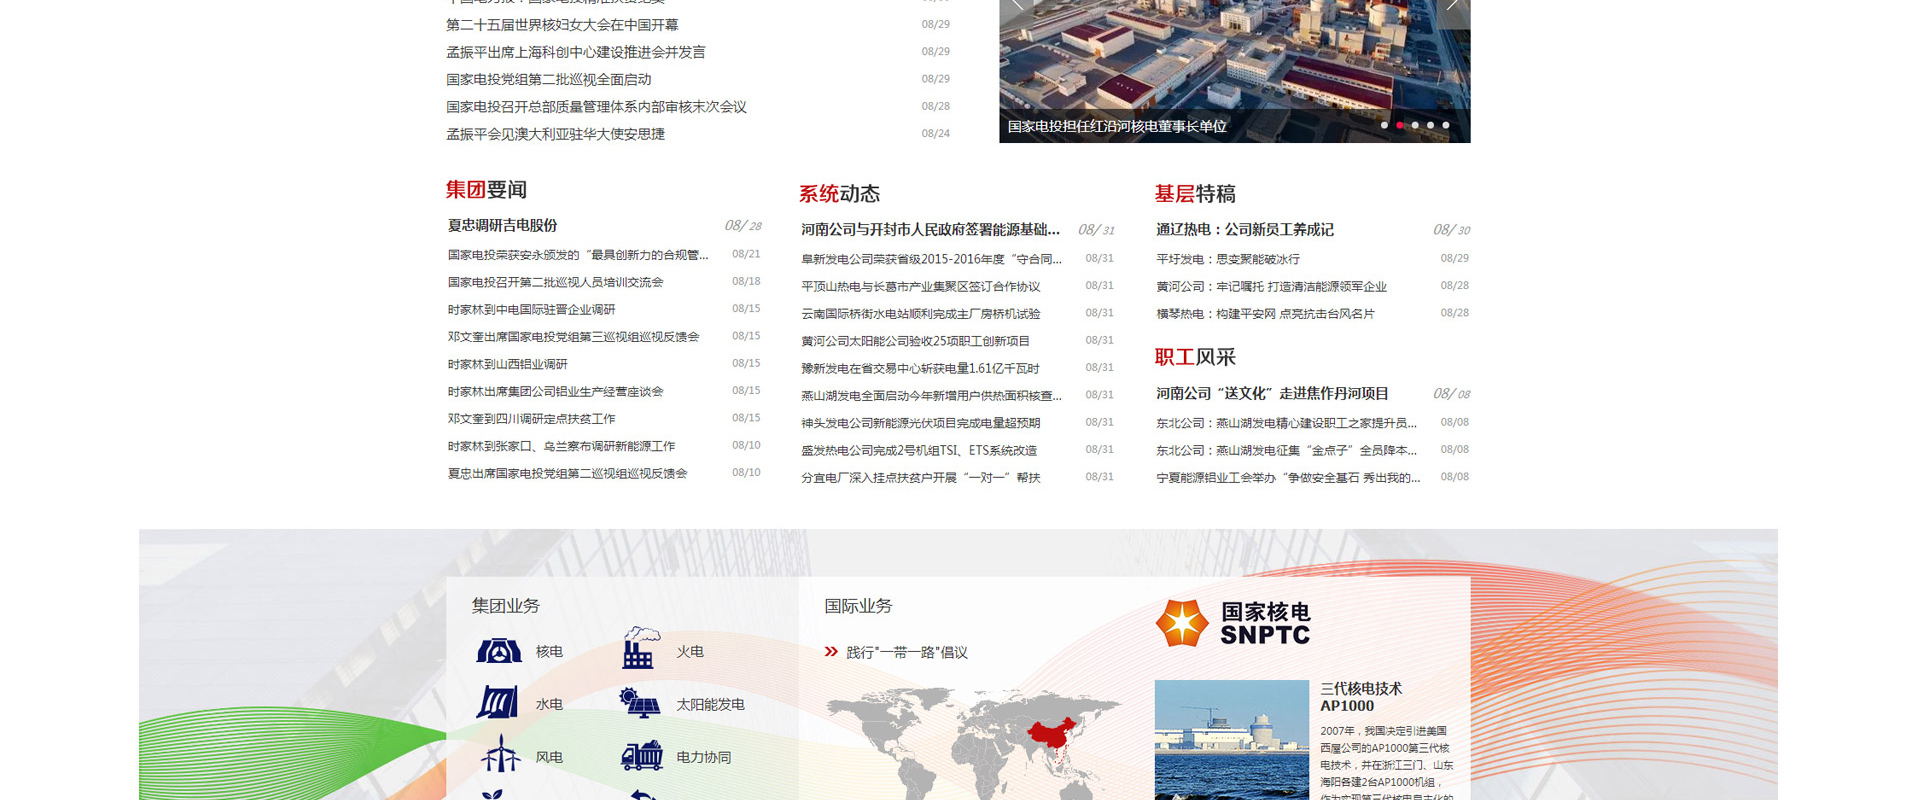Image resolution: width=1920 pixels, height=800 pixels.
Task: Select the last carousel indicator dot
Action: pos(1446,125)
